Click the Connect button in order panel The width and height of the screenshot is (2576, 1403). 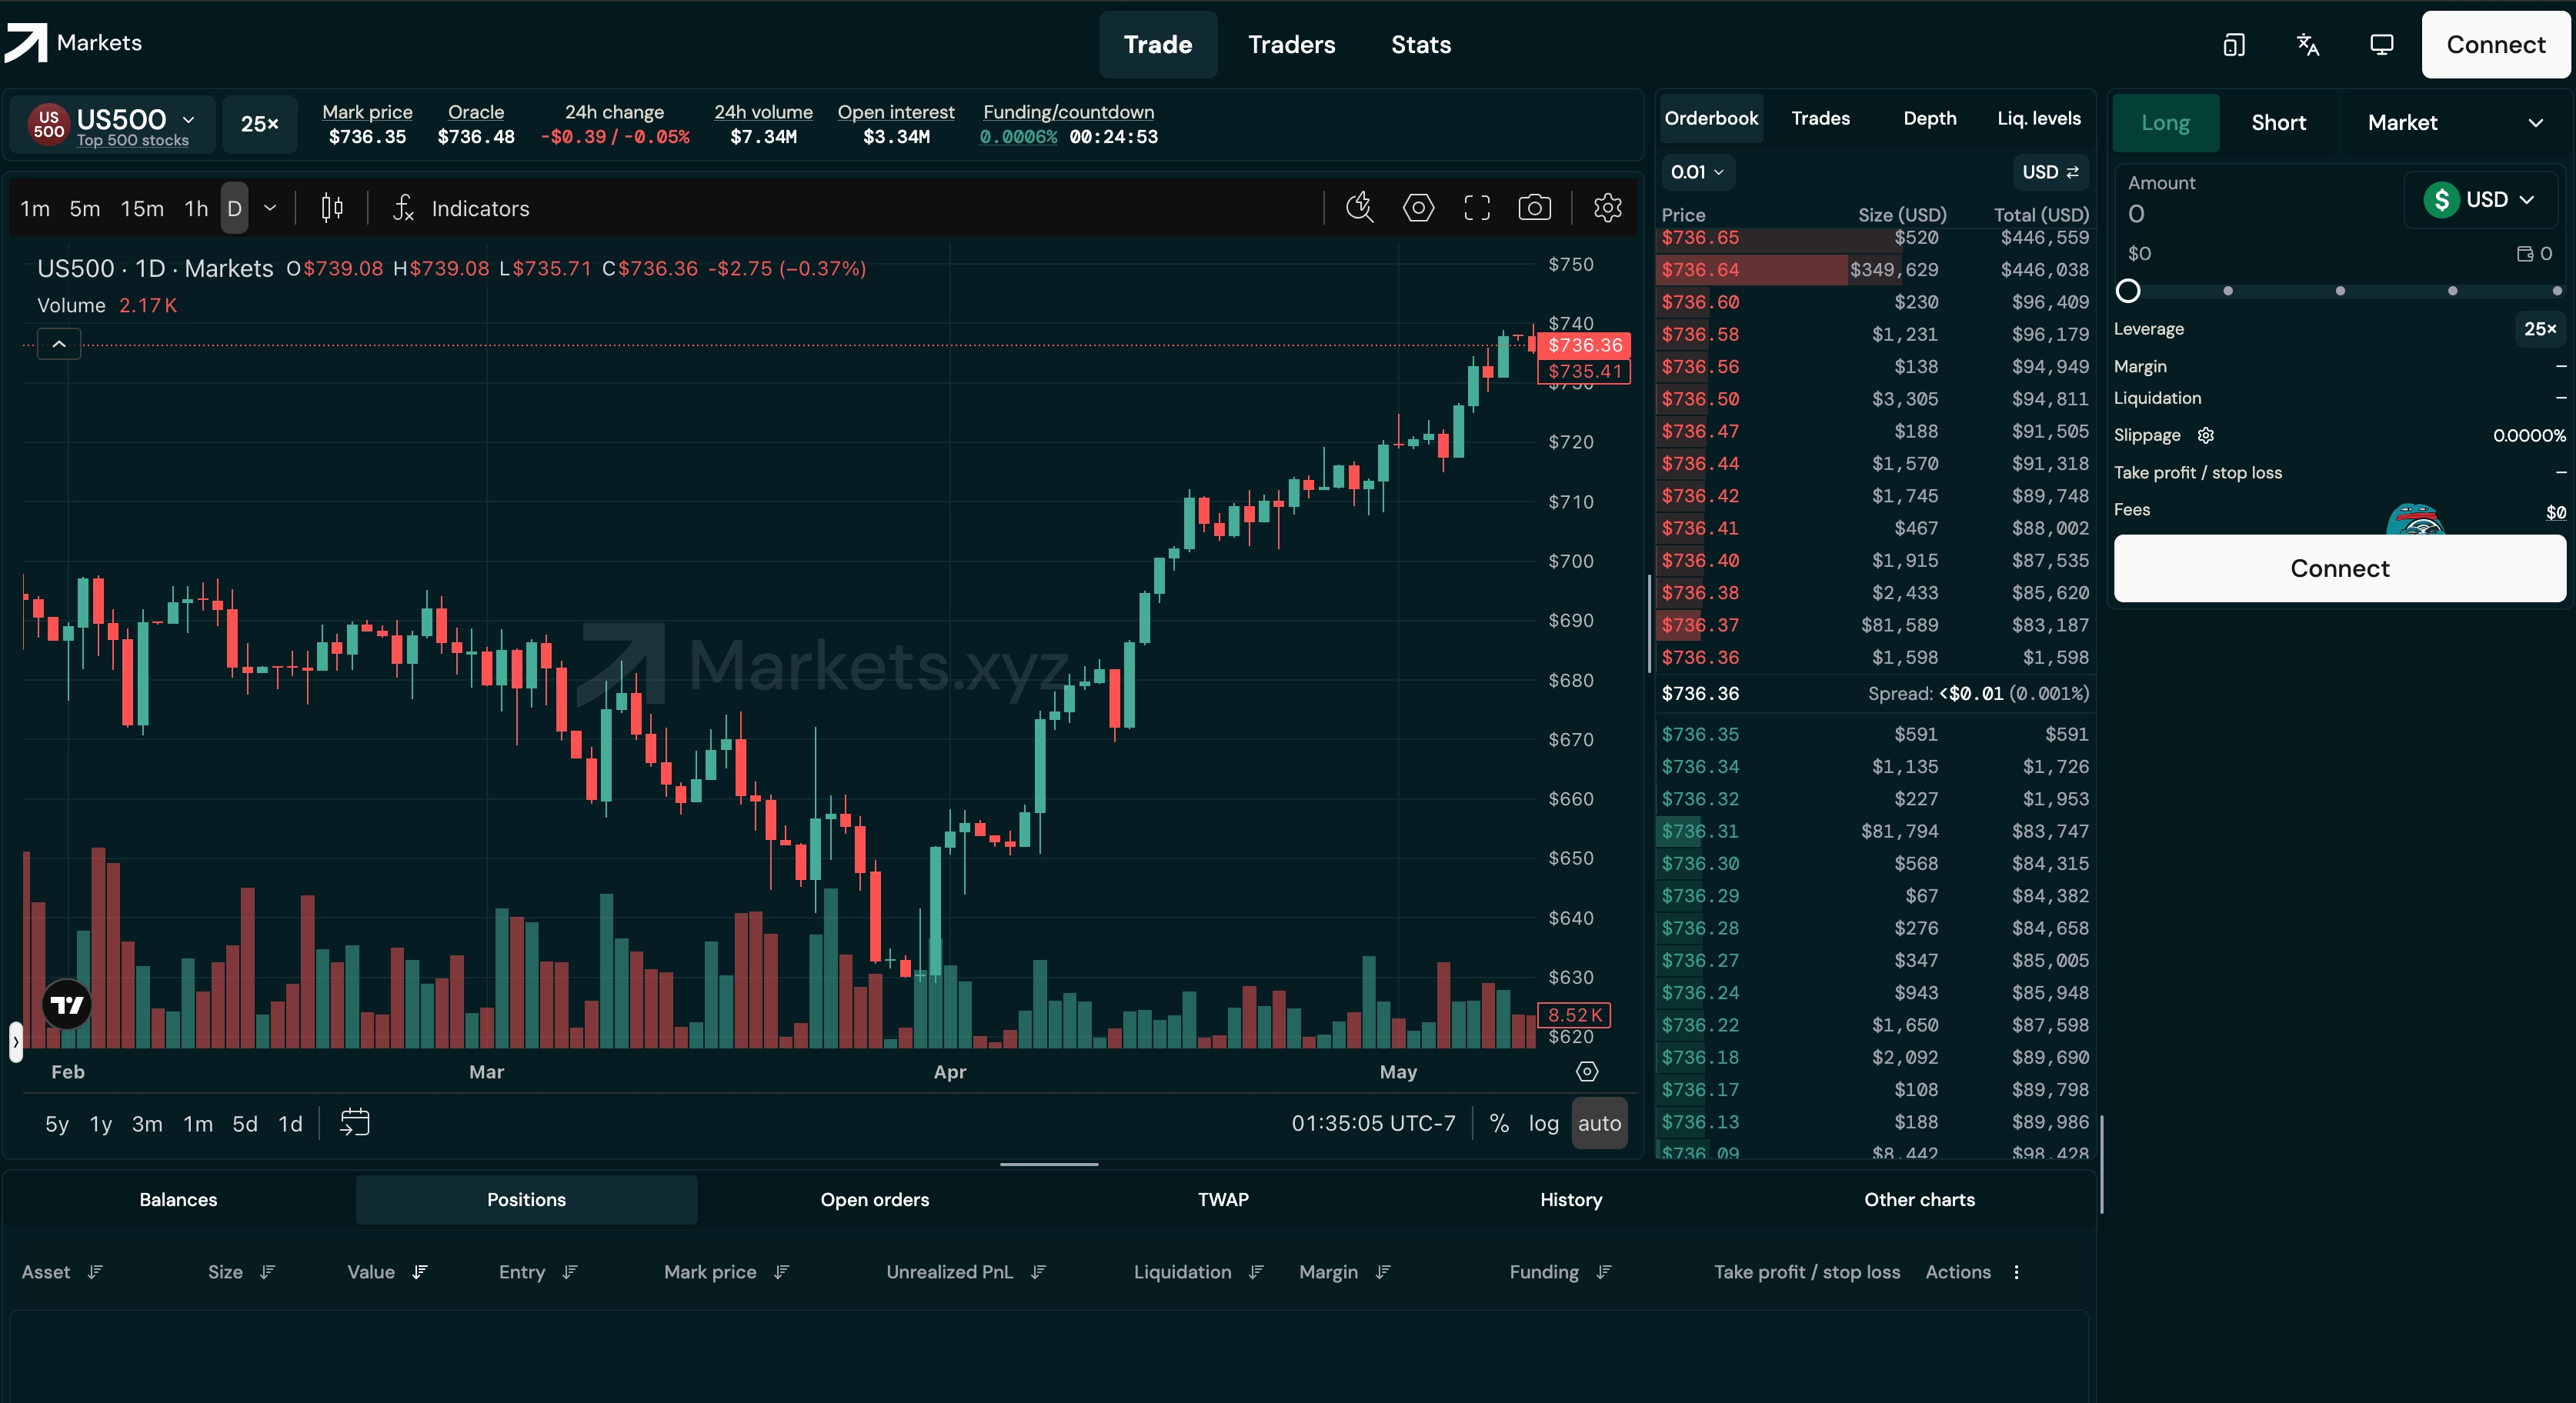coord(2339,568)
